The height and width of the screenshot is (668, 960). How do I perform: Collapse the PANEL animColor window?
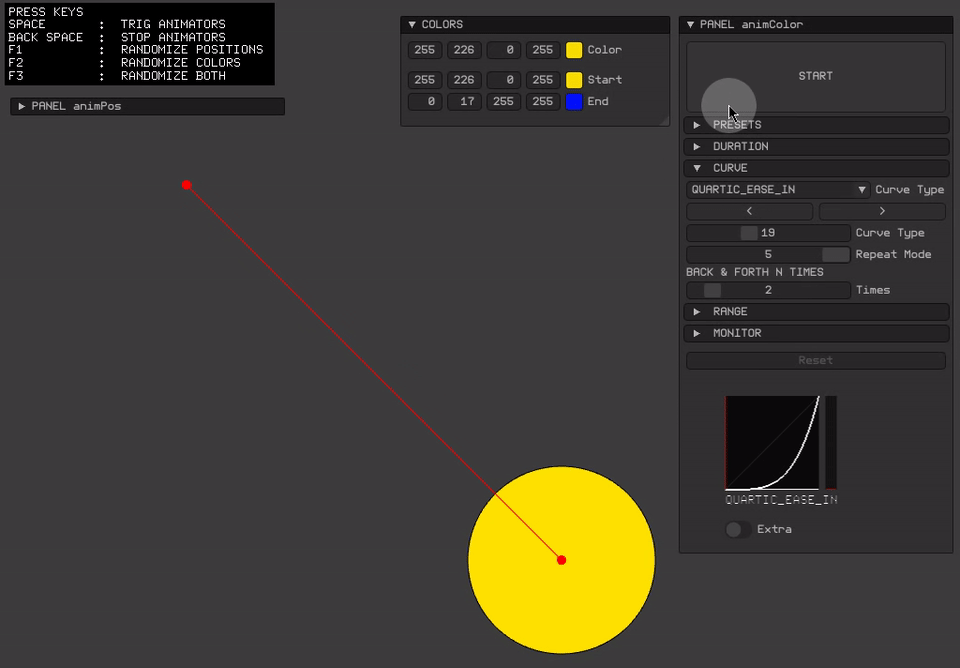pyautogui.click(x=691, y=24)
